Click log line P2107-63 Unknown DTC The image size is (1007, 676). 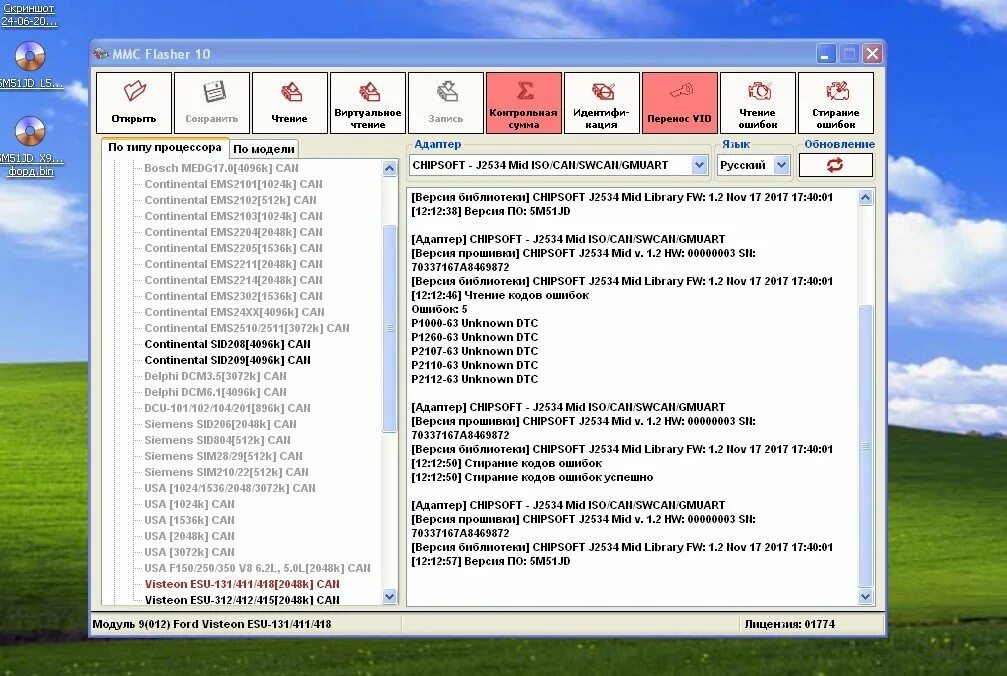tap(475, 352)
